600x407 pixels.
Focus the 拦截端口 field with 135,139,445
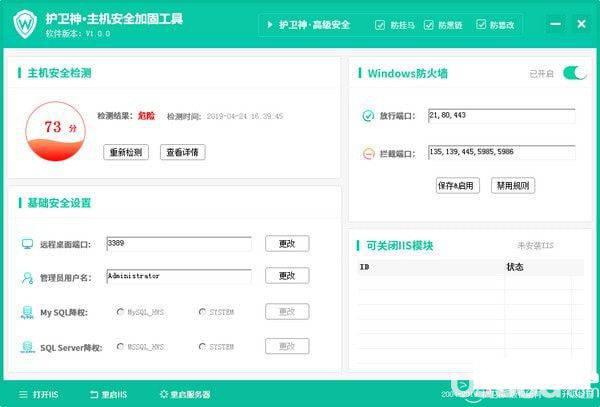point(502,152)
